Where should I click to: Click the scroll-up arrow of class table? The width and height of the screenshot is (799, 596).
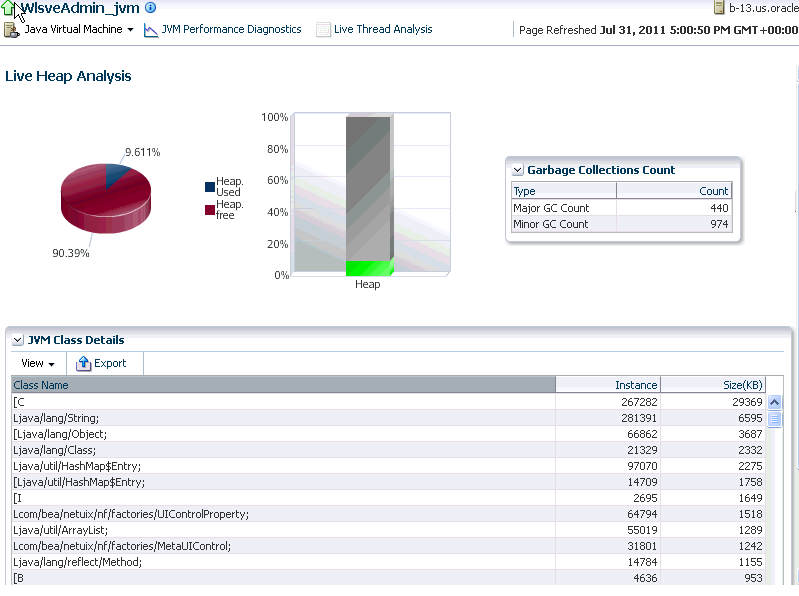[x=774, y=402]
